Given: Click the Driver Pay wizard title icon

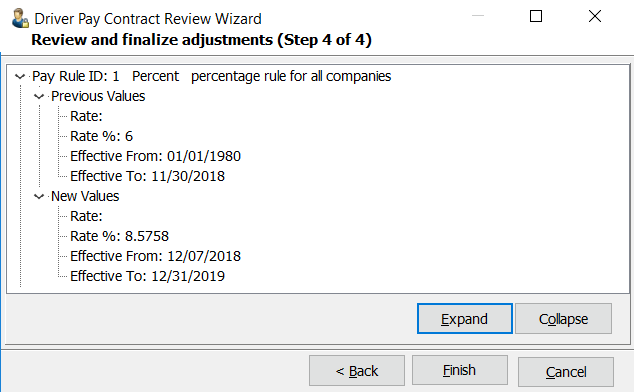Looking at the screenshot, I should tap(20, 19).
